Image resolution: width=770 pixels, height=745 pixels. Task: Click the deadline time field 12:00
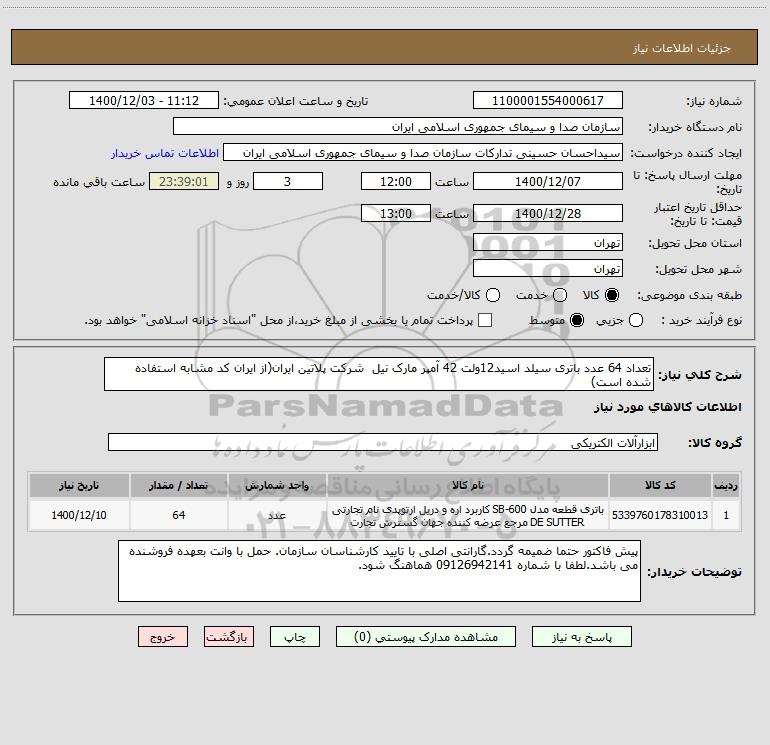[x=396, y=181]
